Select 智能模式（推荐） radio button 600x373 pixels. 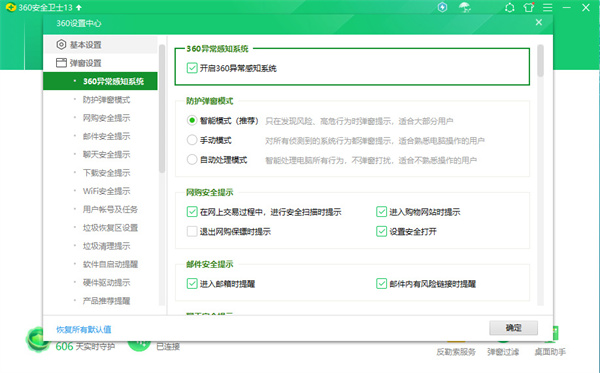192,121
